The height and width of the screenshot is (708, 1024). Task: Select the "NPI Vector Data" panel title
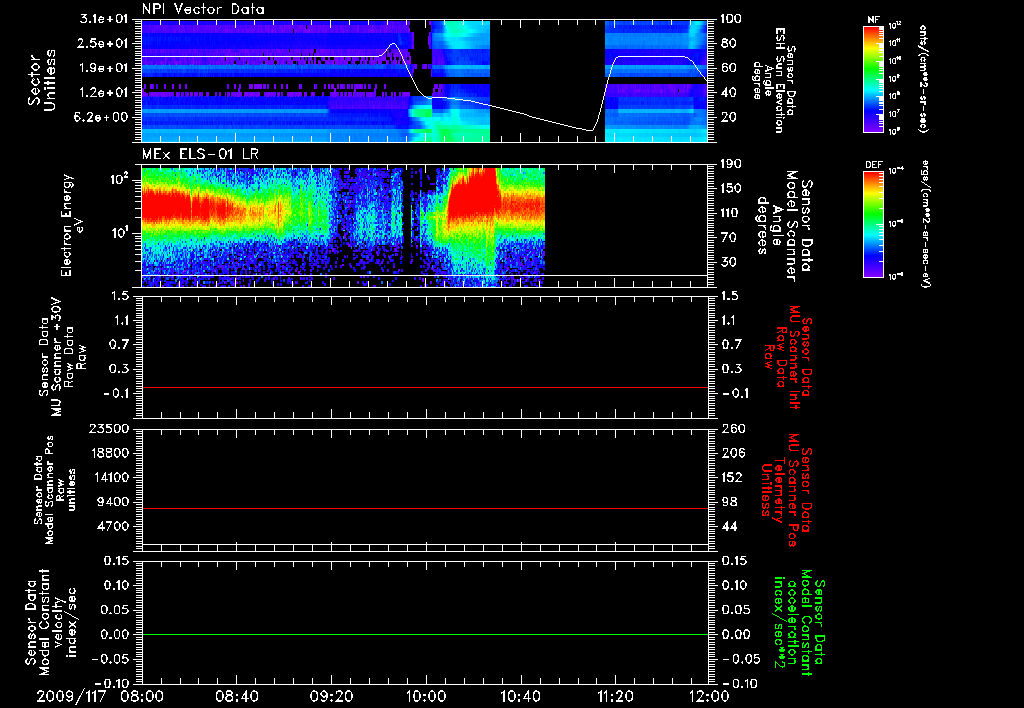pos(203,9)
